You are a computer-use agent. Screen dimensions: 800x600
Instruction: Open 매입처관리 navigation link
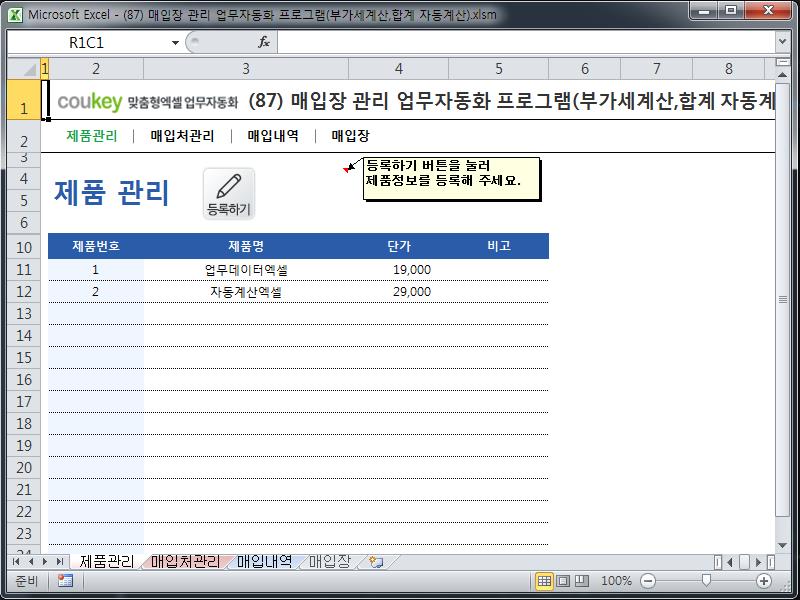[182, 136]
